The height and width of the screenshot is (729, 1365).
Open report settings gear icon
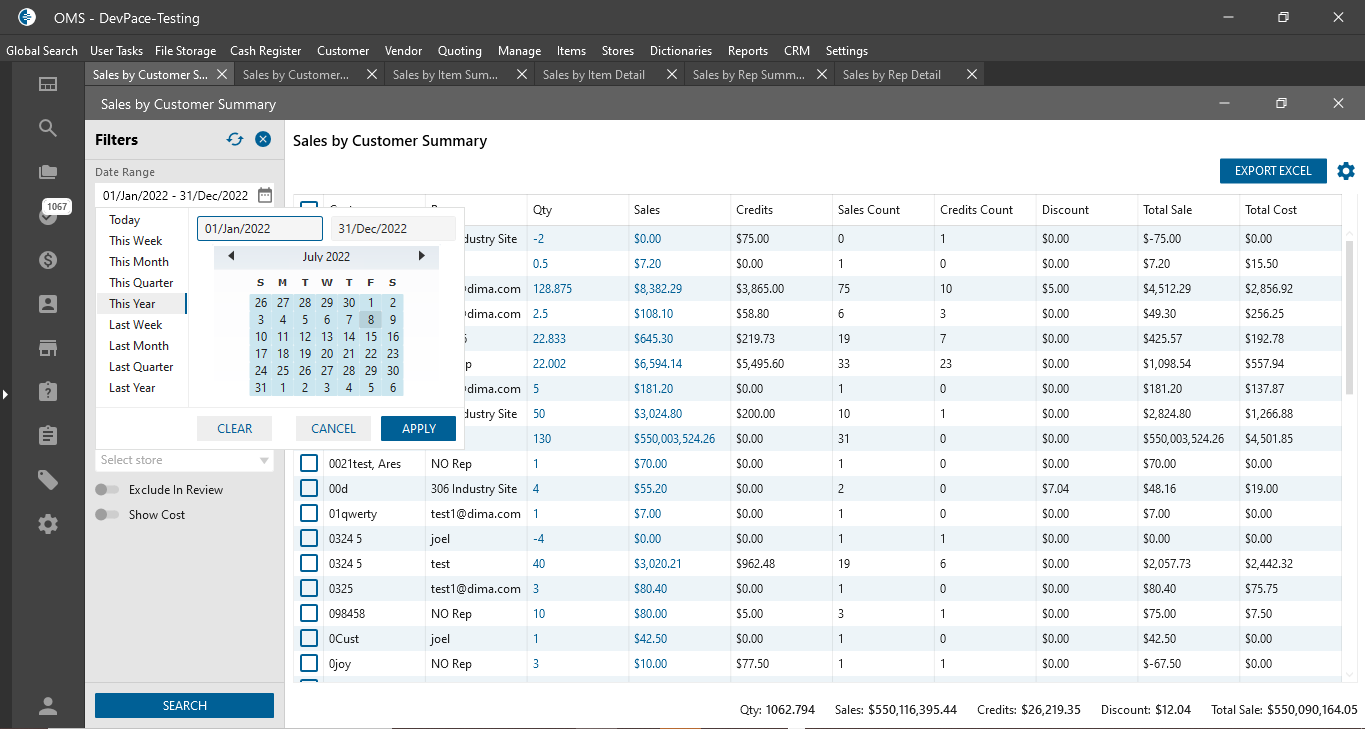click(1346, 171)
